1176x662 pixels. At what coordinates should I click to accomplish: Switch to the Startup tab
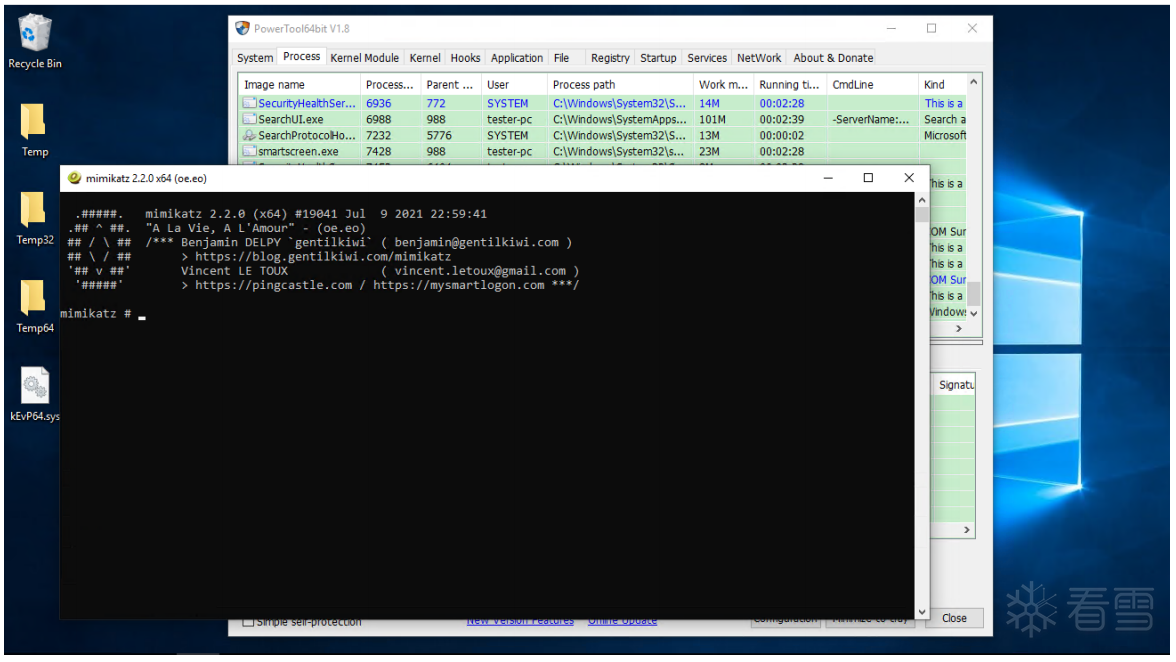click(x=658, y=58)
